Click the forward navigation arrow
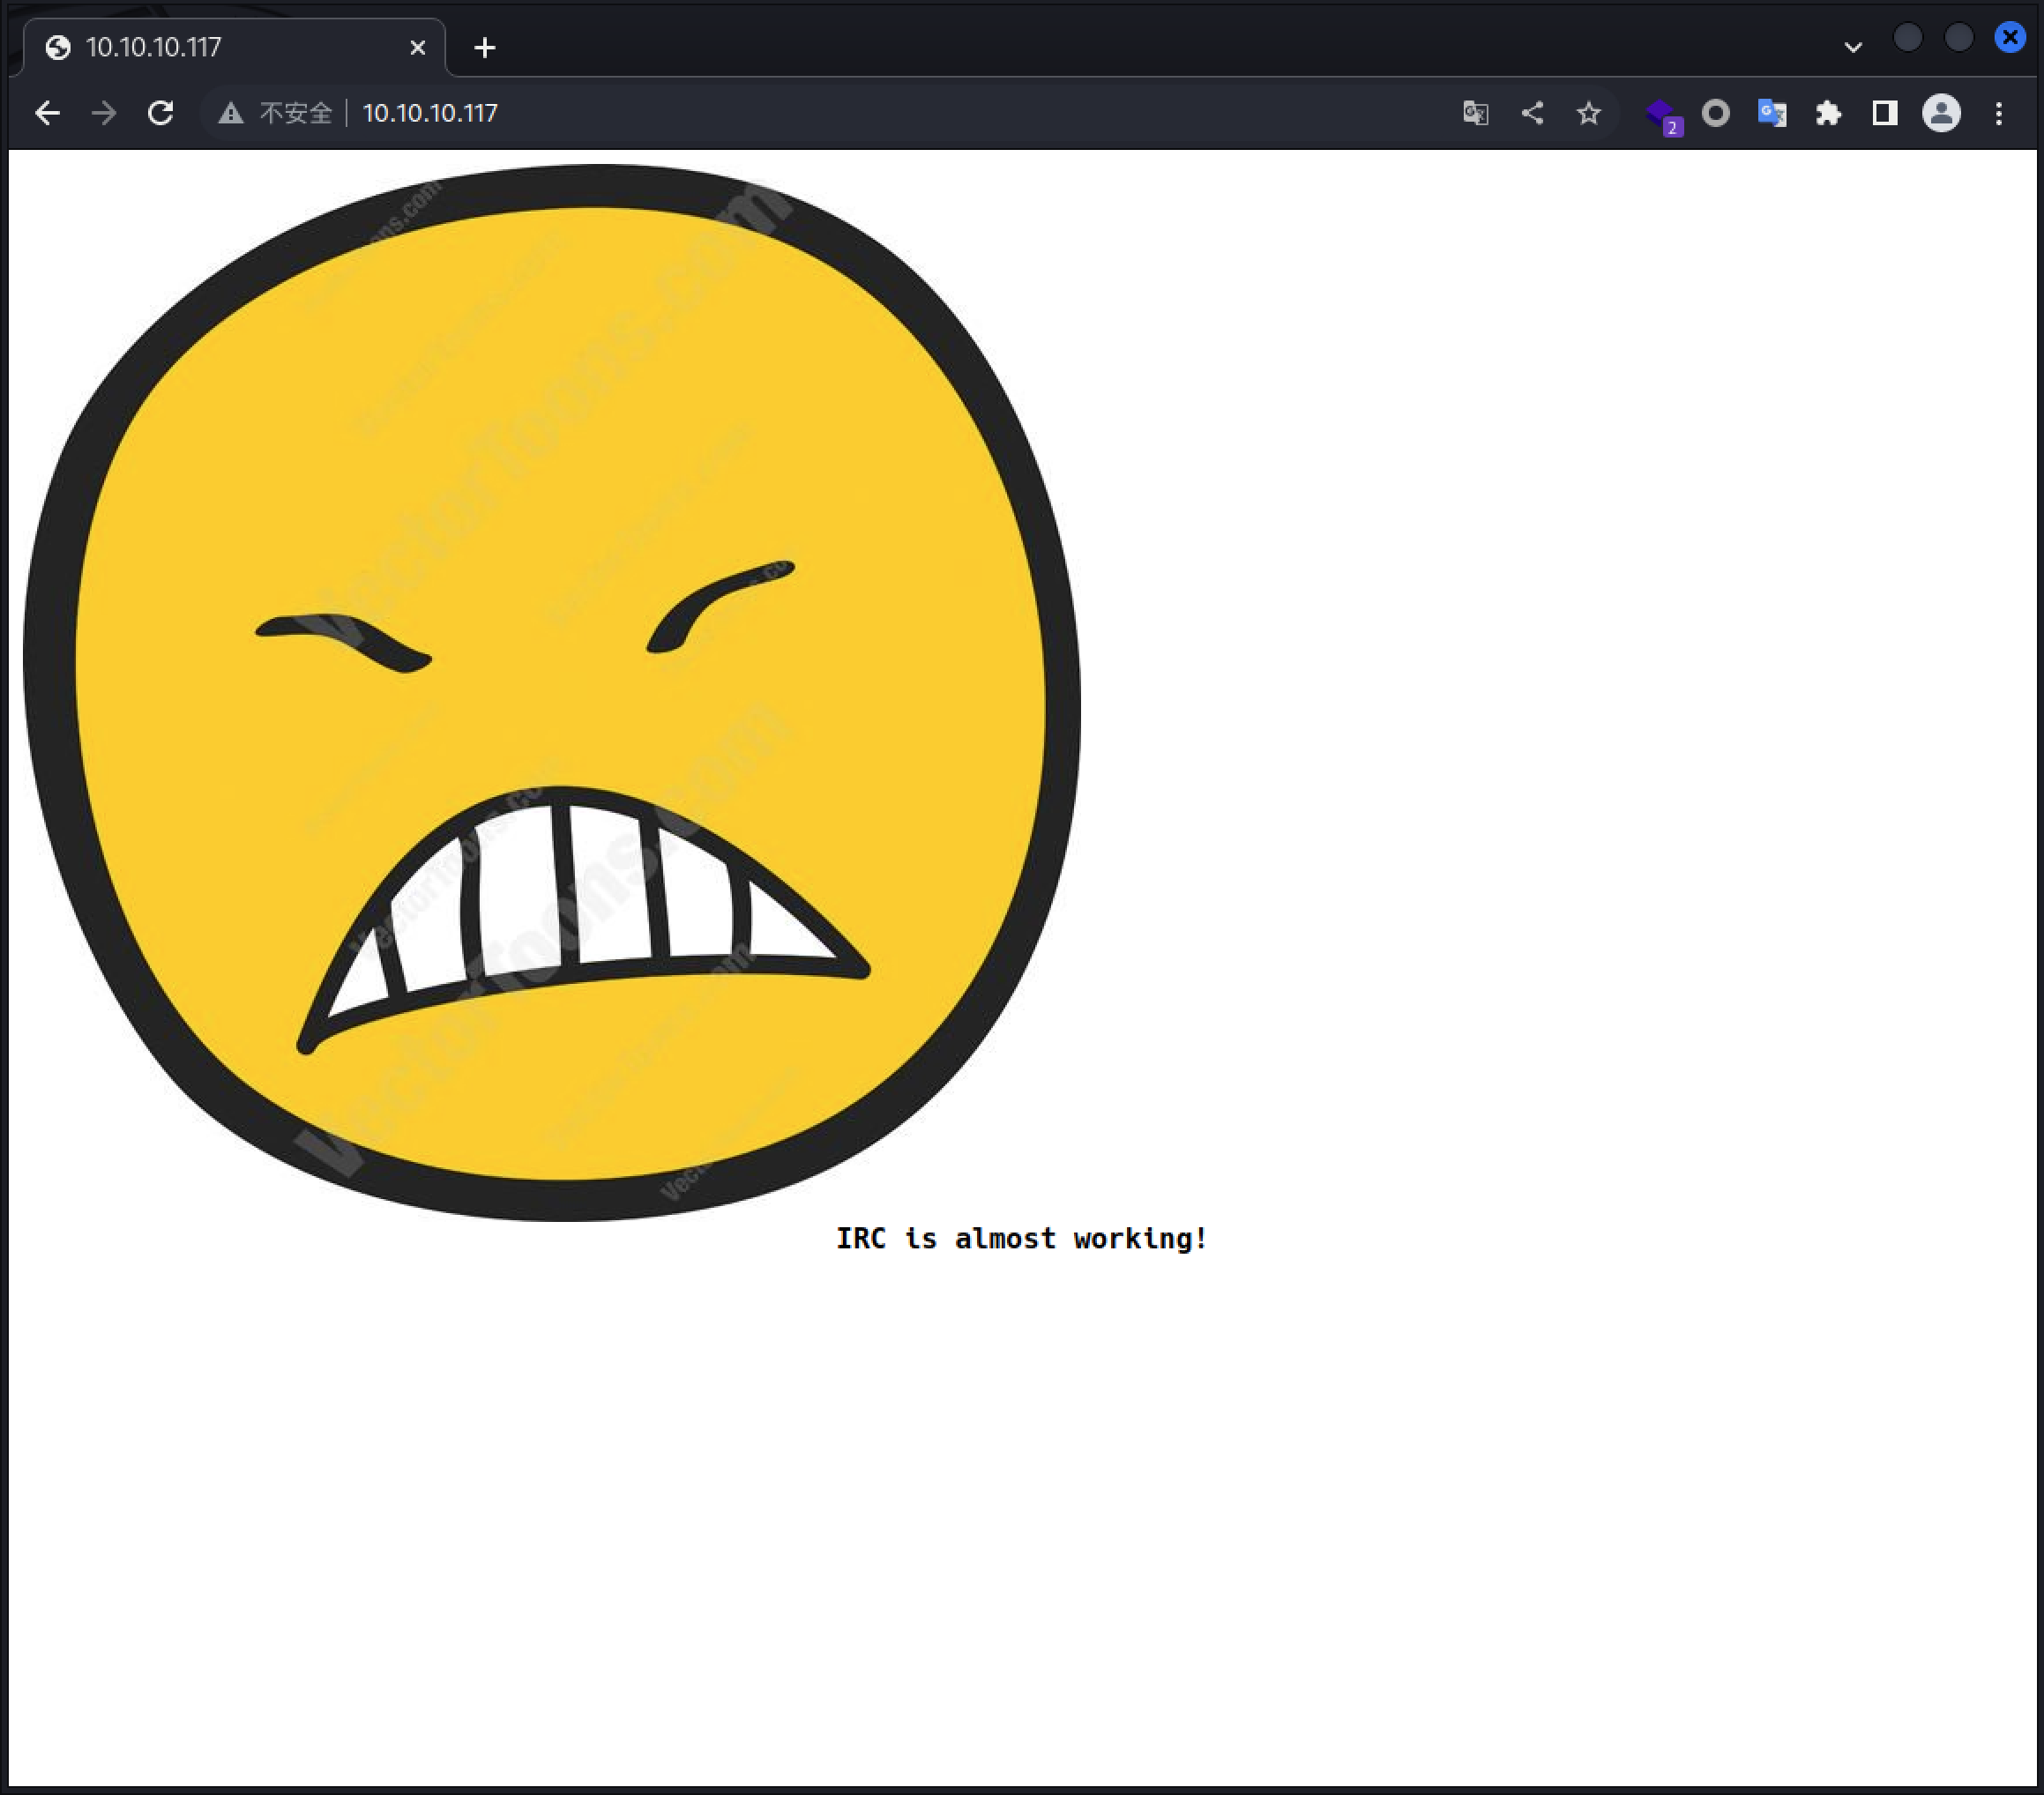The width and height of the screenshot is (2044, 1795). (x=104, y=113)
